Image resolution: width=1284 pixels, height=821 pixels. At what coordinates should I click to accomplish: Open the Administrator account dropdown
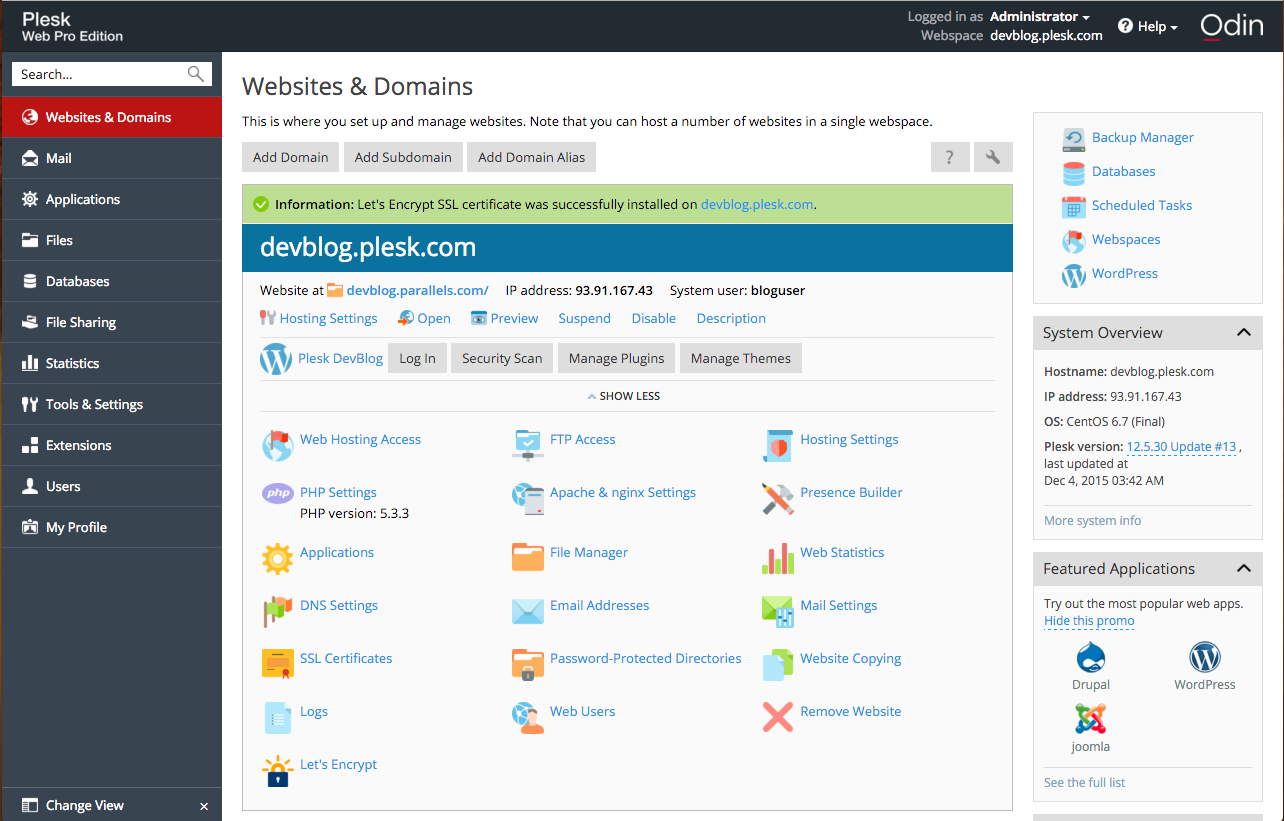[x=1040, y=17]
